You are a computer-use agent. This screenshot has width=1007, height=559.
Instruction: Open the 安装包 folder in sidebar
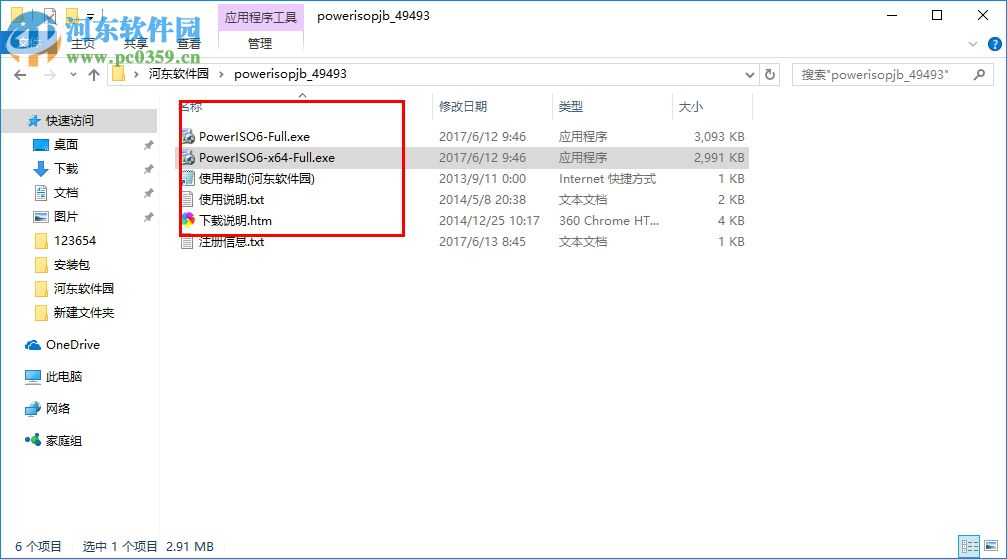coord(71,265)
